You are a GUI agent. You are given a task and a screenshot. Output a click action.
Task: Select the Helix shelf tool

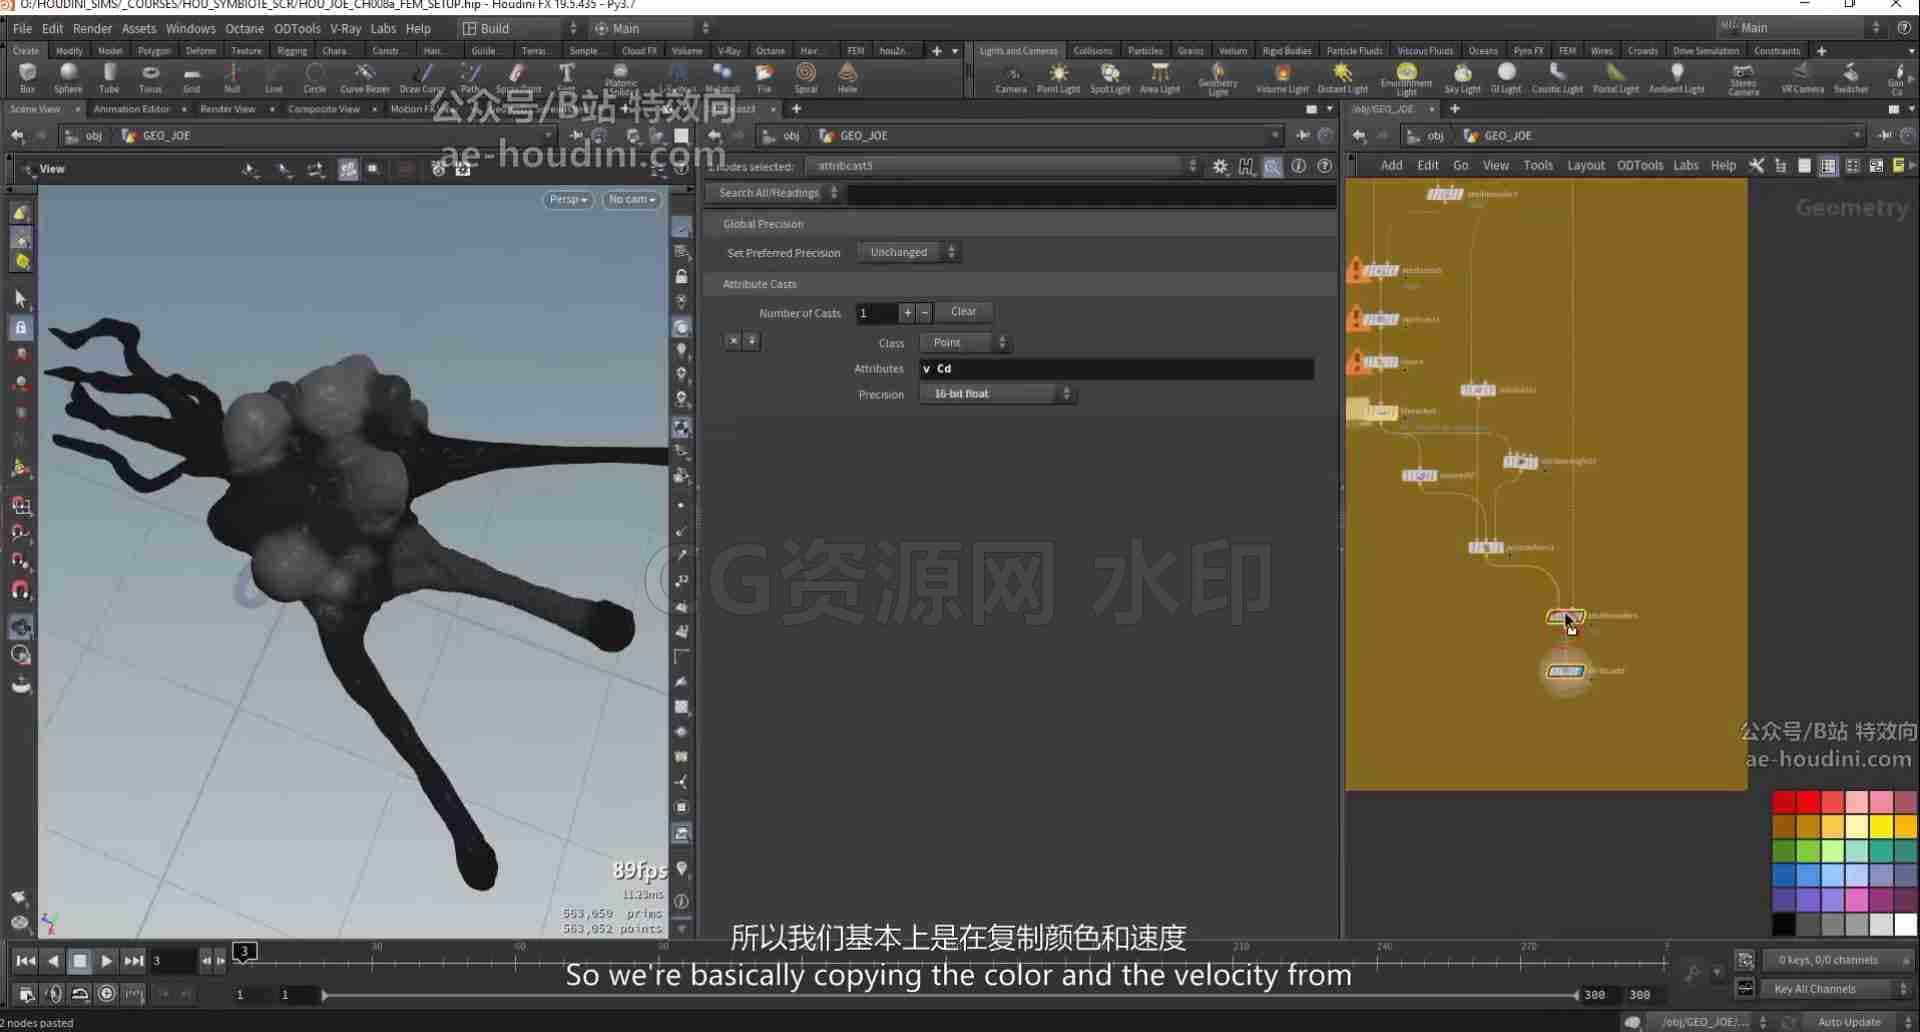click(847, 77)
